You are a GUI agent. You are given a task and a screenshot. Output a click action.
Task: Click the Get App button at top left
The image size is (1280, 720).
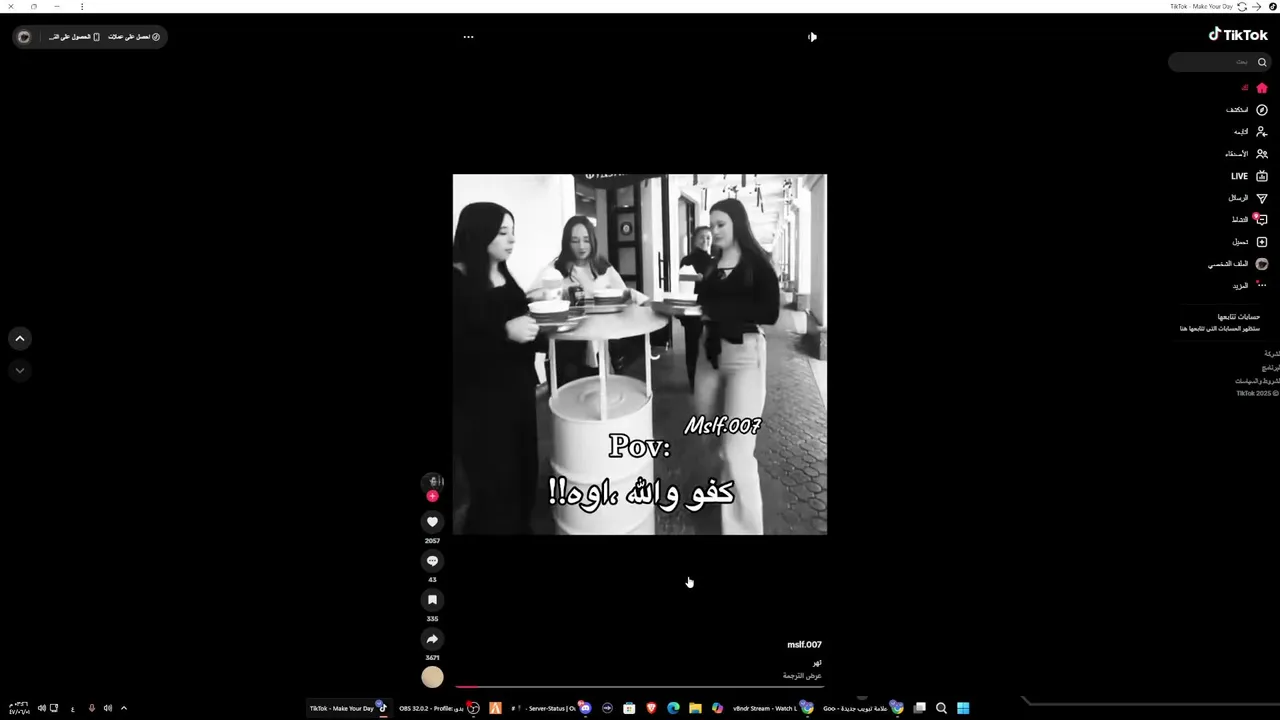(75, 37)
